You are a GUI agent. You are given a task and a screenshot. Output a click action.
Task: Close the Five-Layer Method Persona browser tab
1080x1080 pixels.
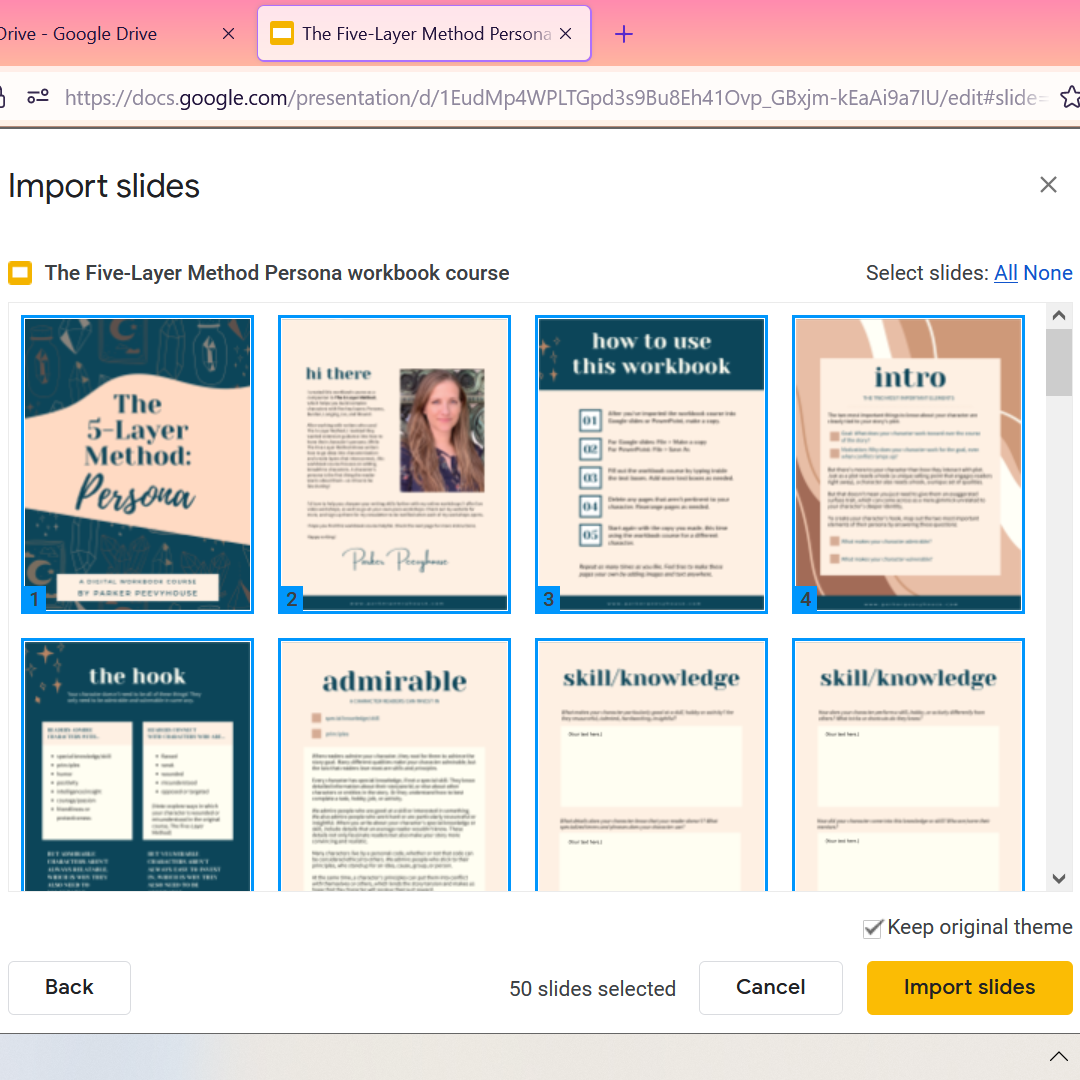coord(565,33)
